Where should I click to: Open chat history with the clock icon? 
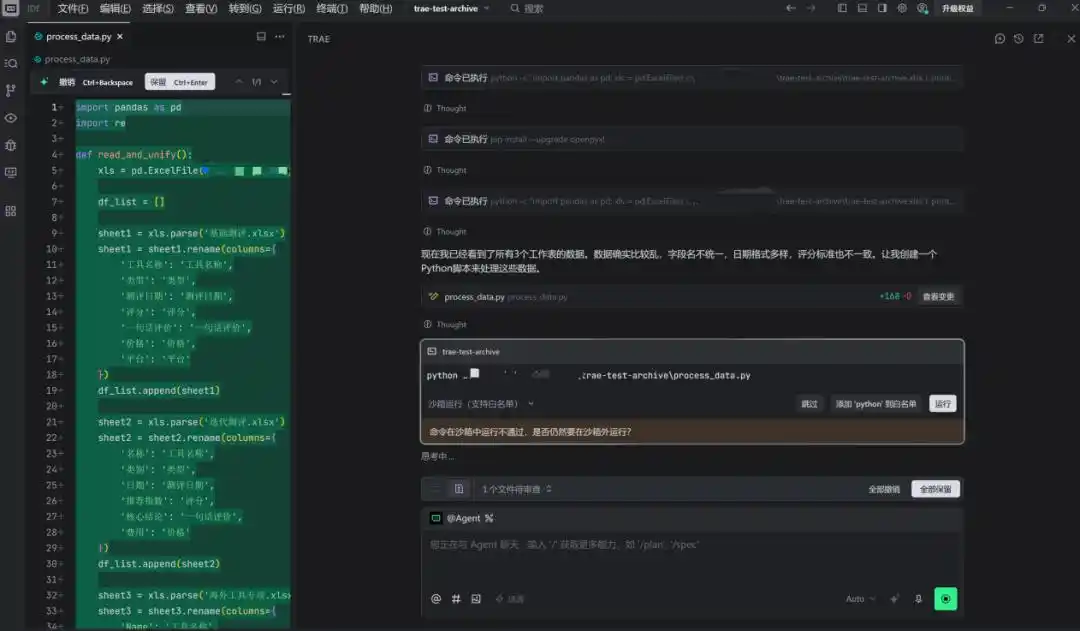coord(1019,39)
